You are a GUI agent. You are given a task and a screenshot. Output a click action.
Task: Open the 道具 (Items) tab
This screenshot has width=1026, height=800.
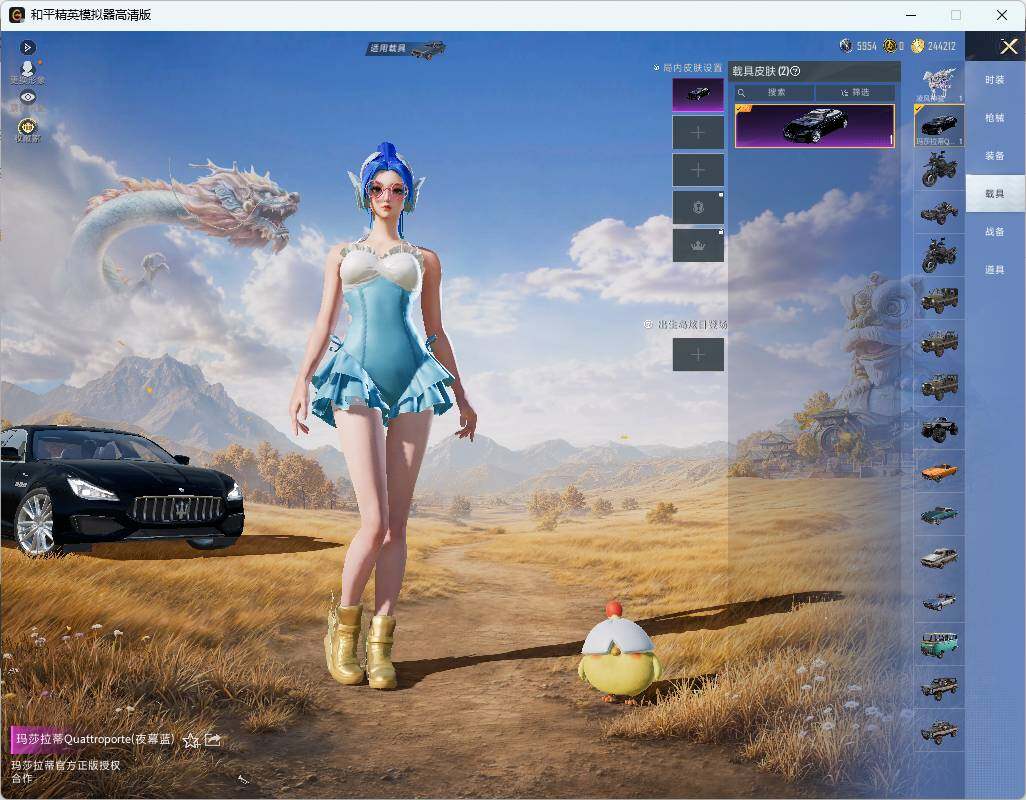[x=995, y=270]
